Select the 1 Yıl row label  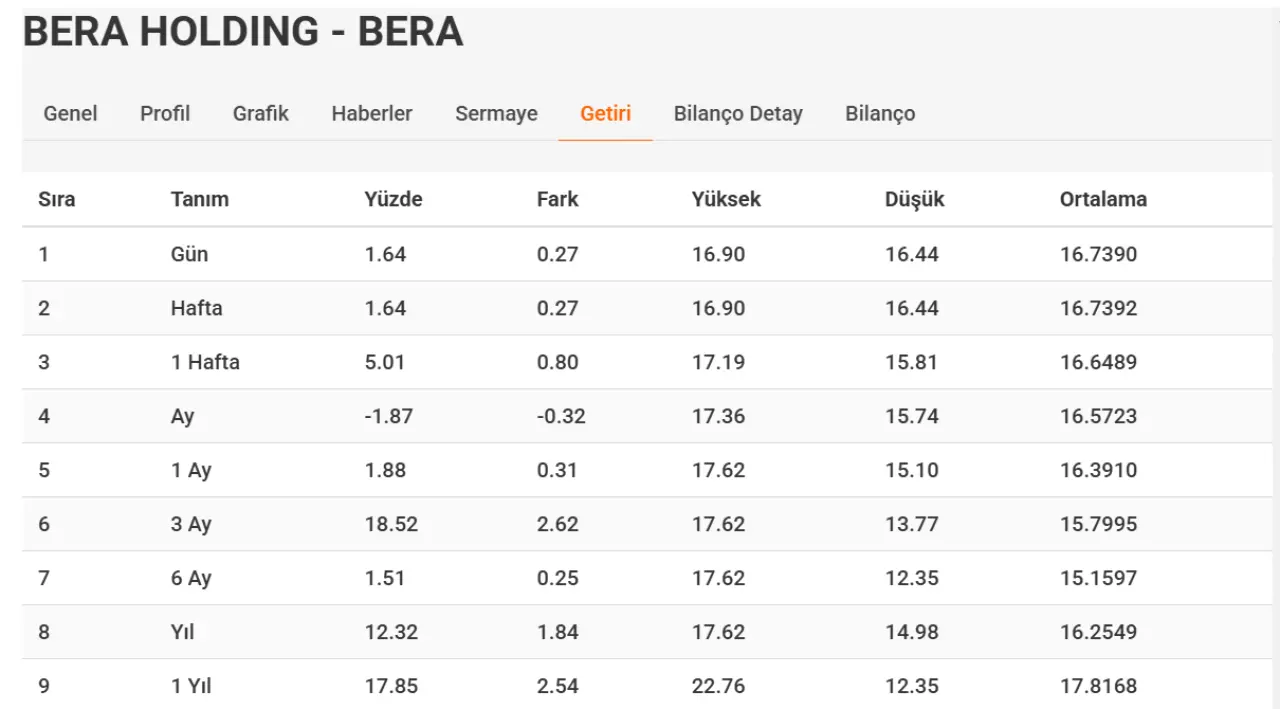[191, 686]
